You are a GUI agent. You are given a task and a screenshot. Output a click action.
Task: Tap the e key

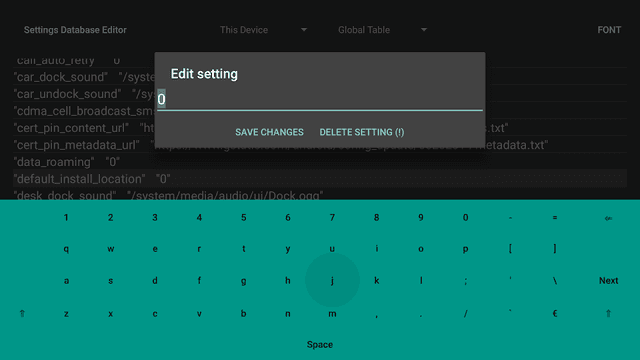tap(155, 249)
